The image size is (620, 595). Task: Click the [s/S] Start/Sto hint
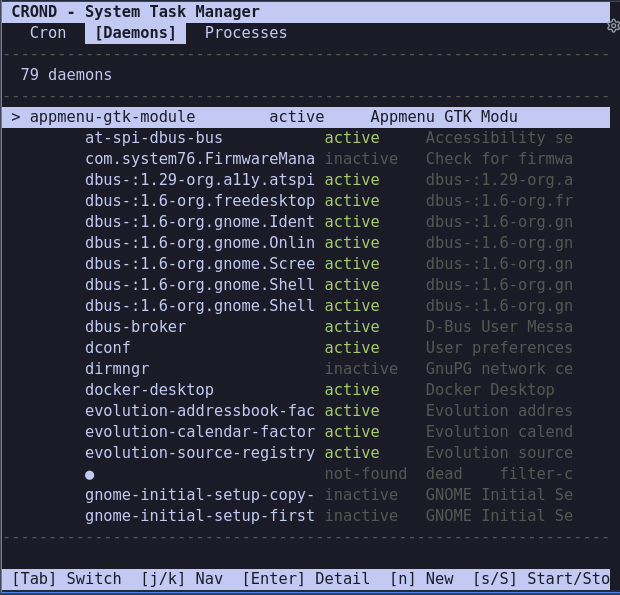(x=541, y=579)
